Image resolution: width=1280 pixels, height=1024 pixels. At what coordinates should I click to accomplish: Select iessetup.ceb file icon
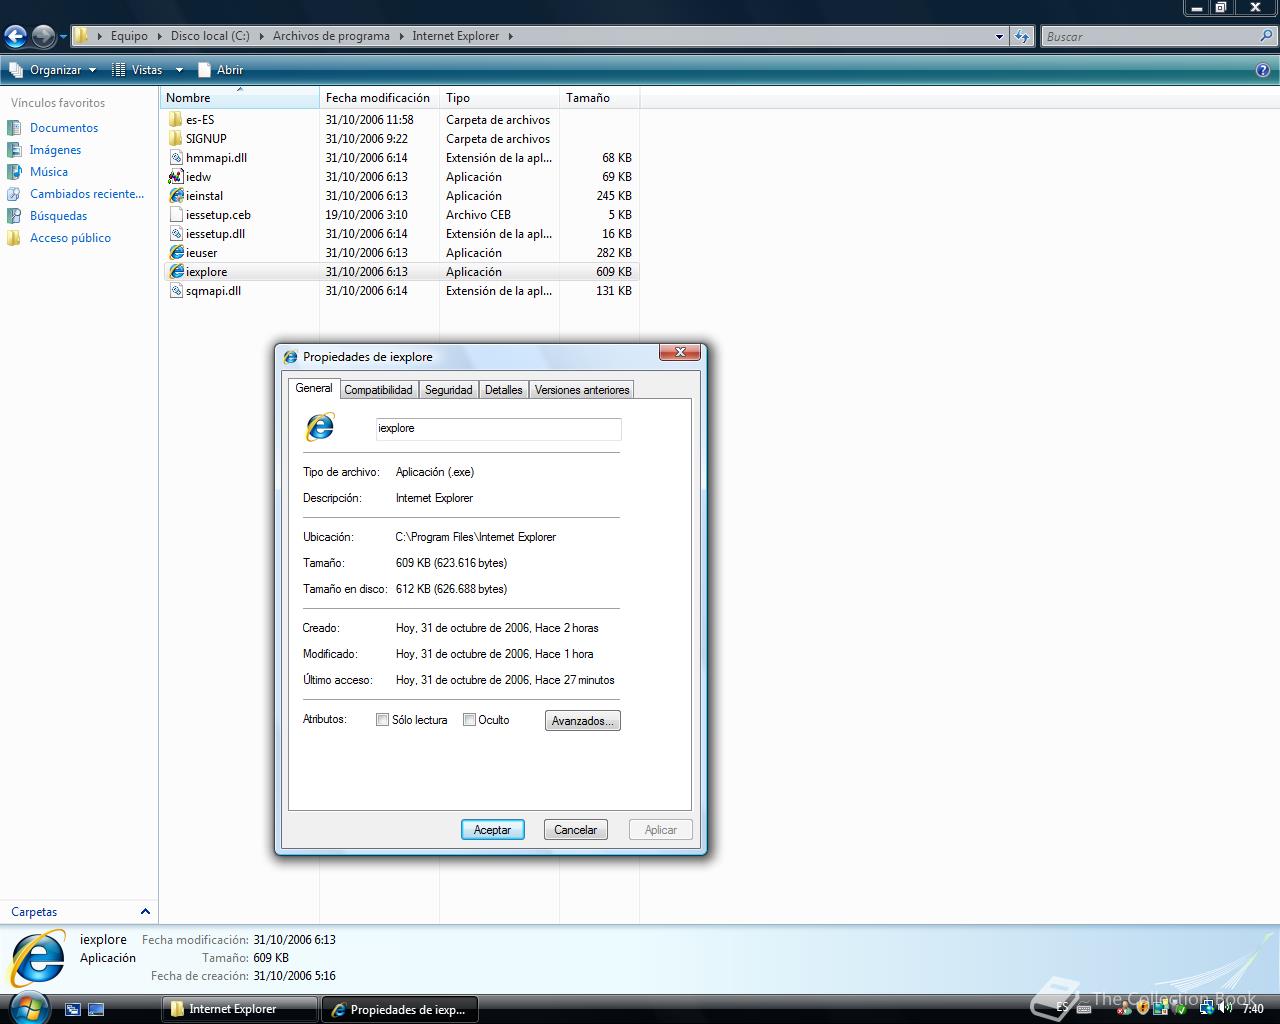pos(176,215)
